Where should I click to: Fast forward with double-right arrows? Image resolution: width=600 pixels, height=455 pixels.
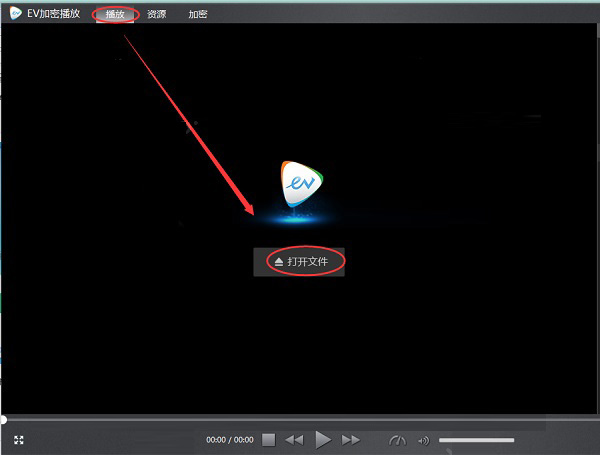tap(351, 440)
